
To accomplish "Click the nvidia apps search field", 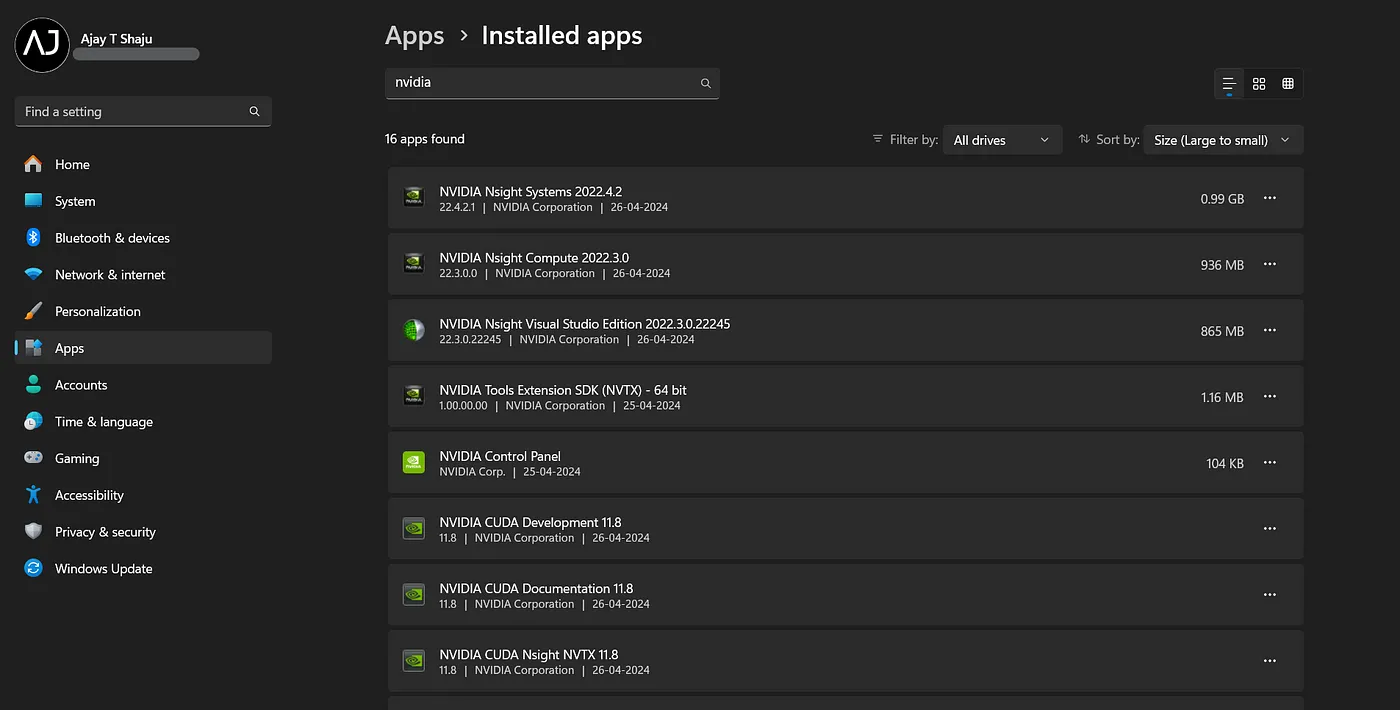I will 552,83.
